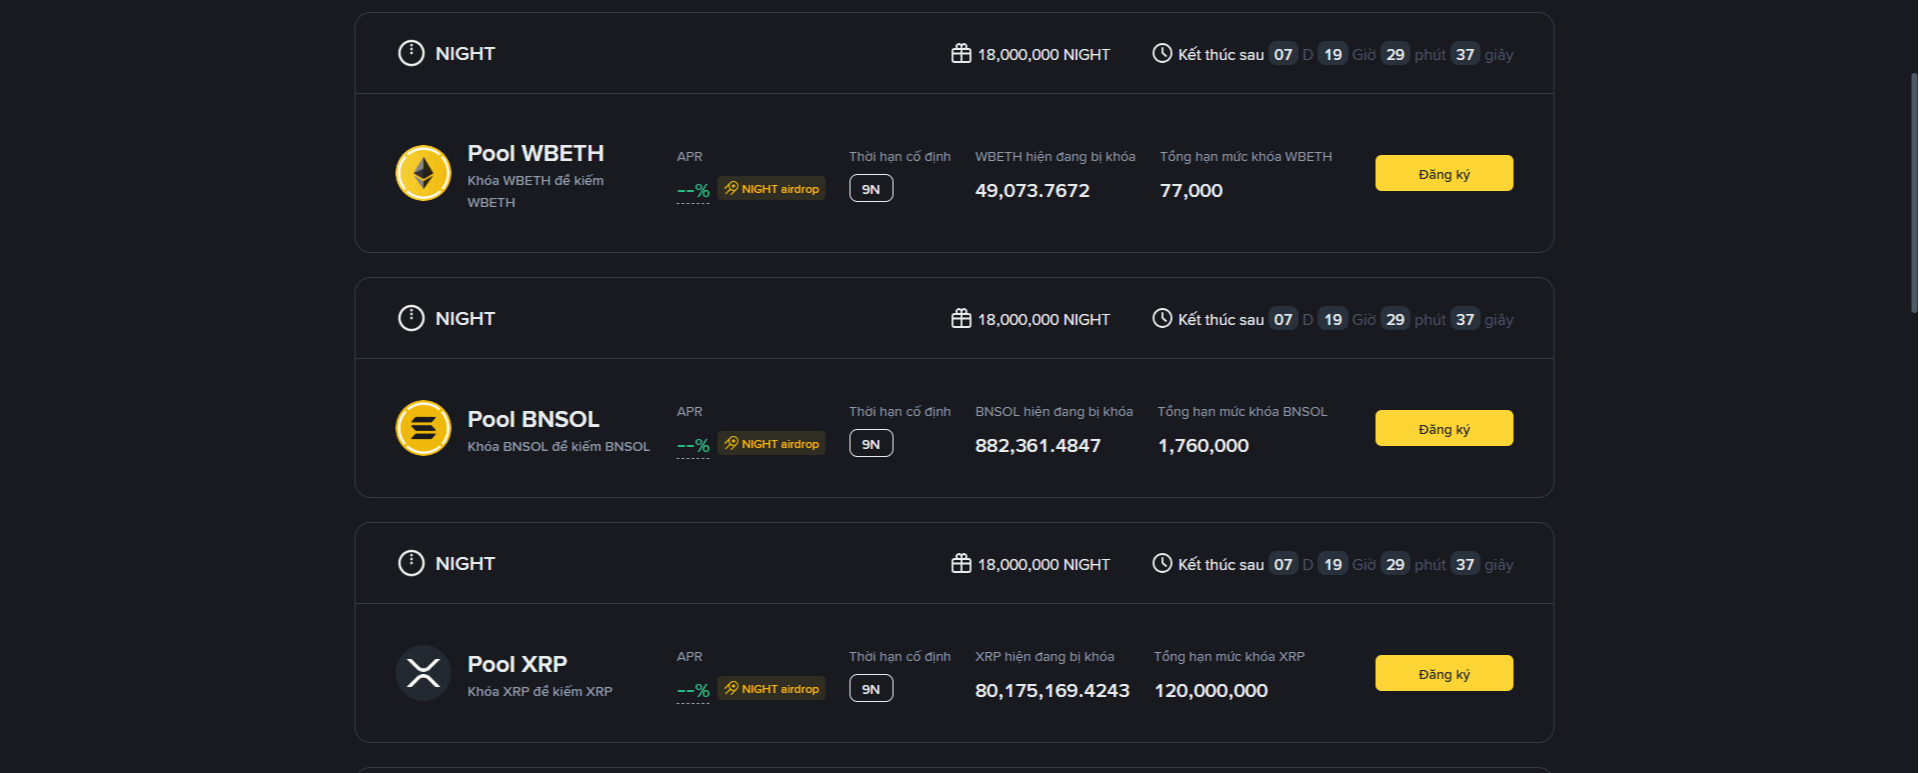The width and height of the screenshot is (1919, 773).
Task: Click the gift icon in the XRP card header
Action: (961, 564)
